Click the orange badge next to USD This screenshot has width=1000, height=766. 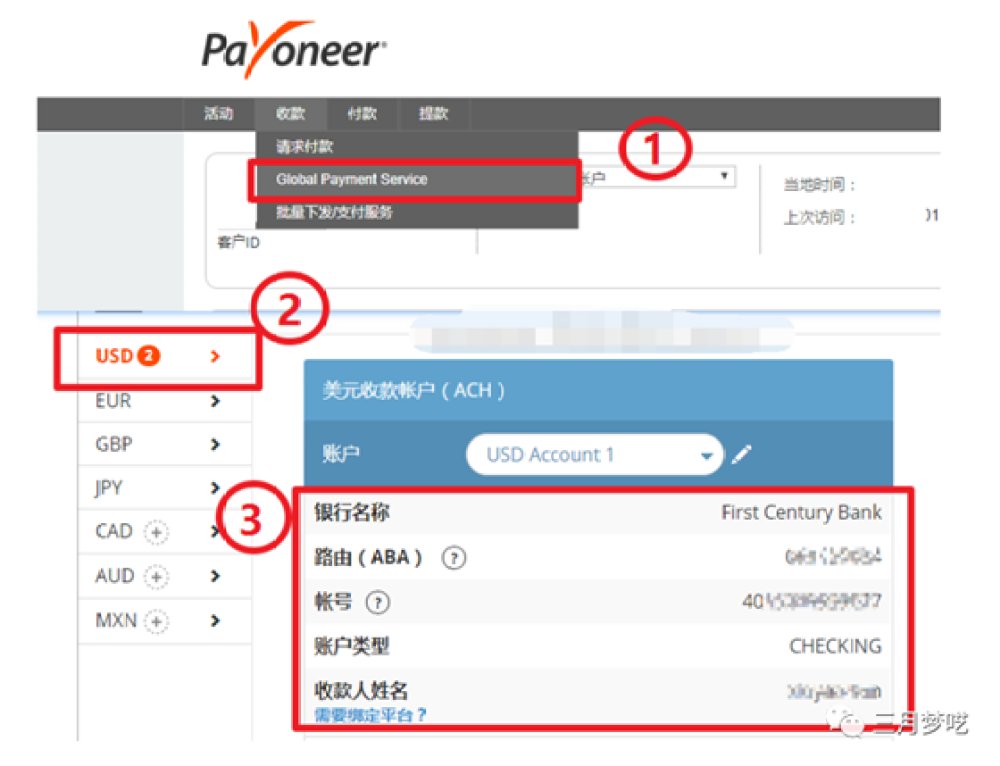coord(149,355)
